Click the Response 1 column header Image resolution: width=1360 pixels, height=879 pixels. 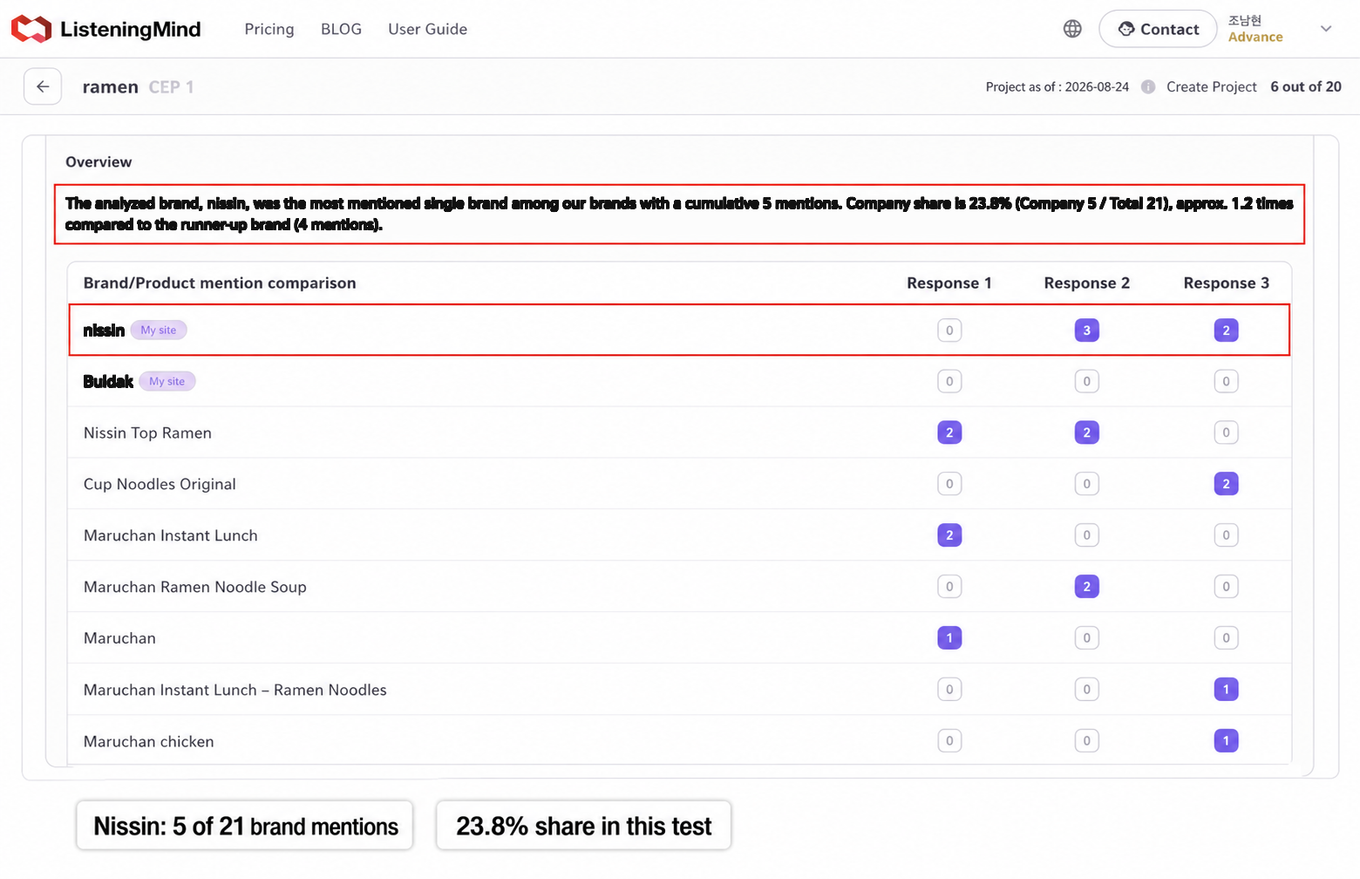[x=949, y=283]
